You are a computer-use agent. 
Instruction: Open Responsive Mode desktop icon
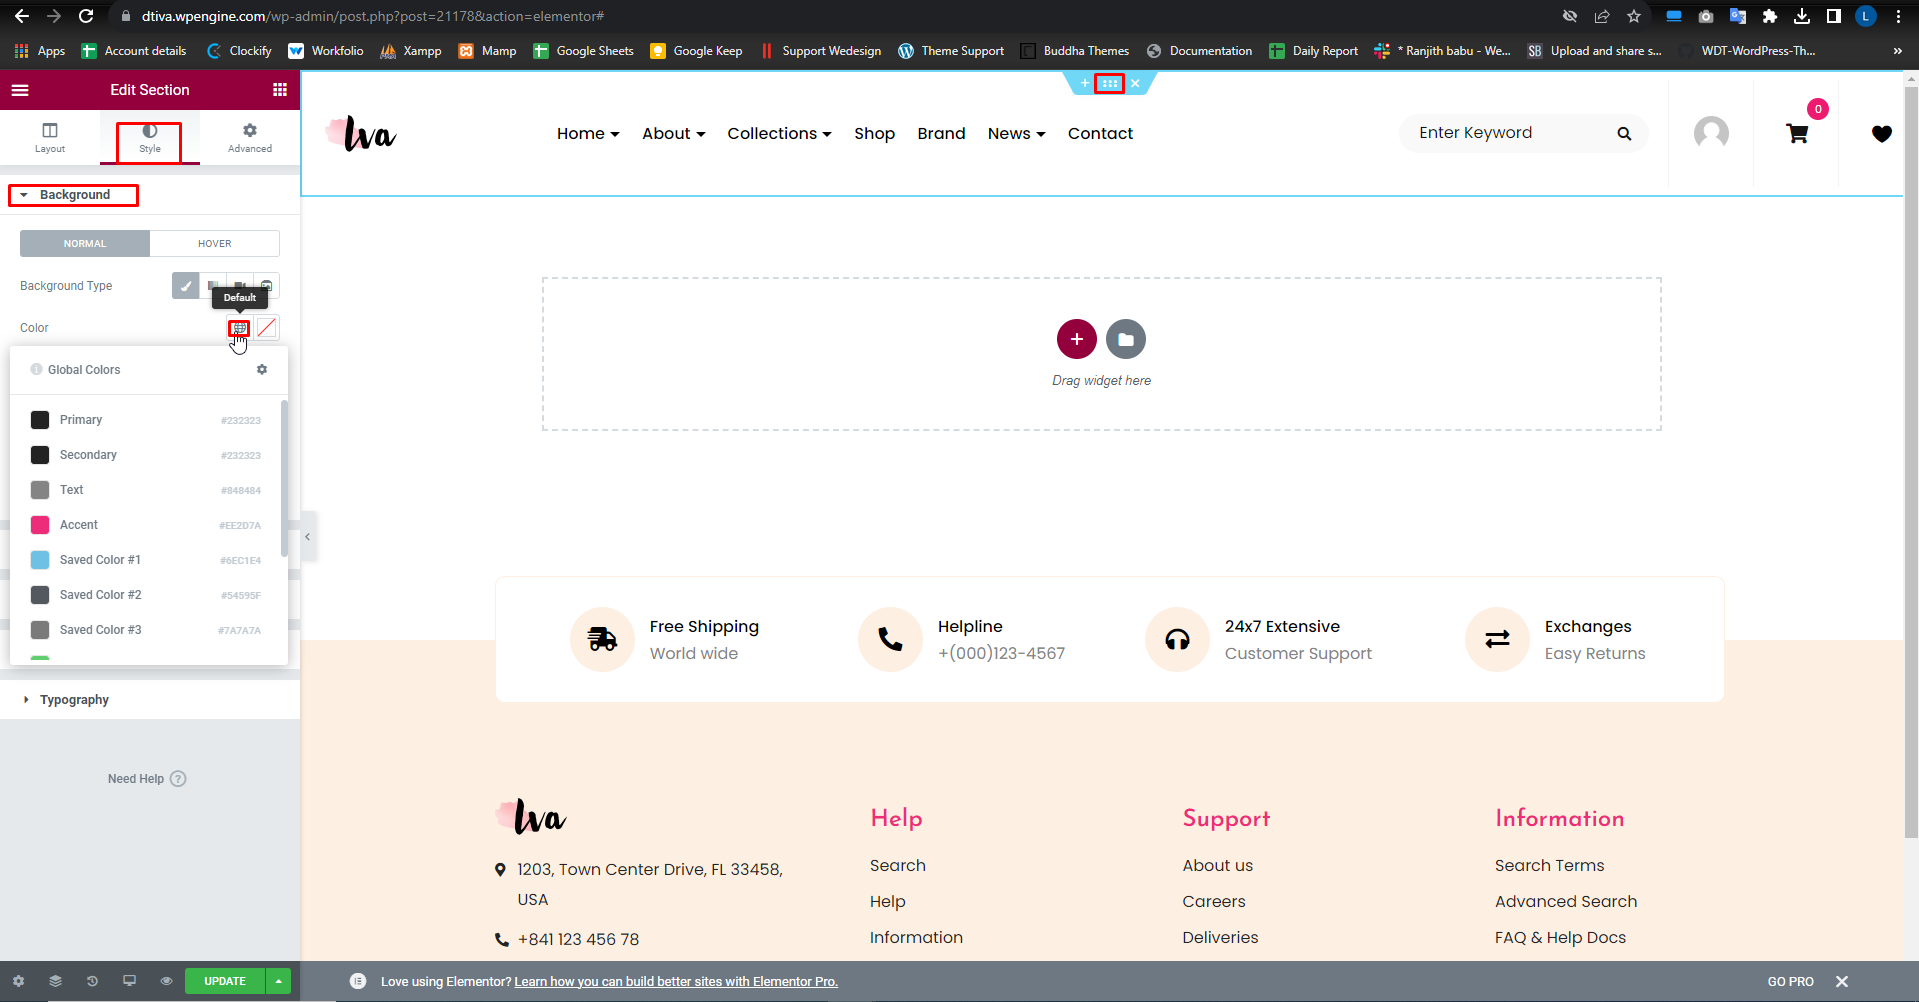pos(129,982)
